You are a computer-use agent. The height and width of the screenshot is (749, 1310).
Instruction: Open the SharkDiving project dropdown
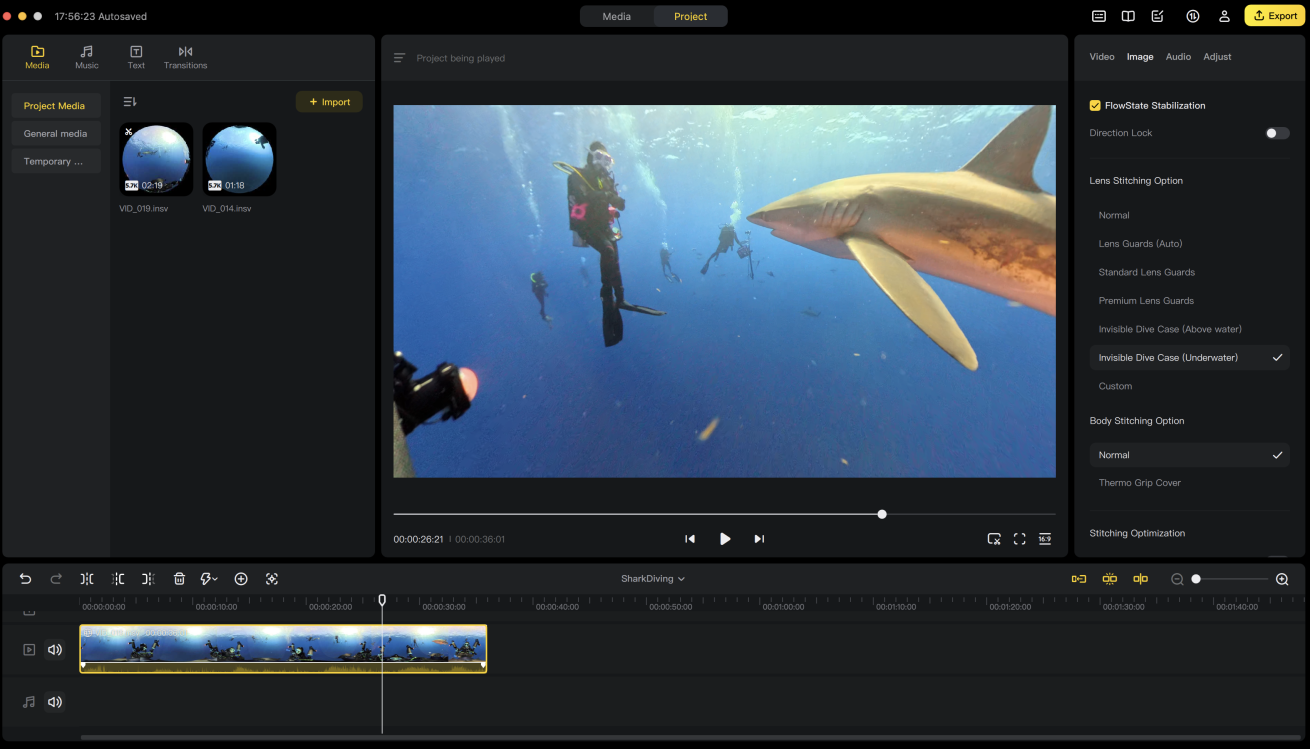click(x=653, y=579)
